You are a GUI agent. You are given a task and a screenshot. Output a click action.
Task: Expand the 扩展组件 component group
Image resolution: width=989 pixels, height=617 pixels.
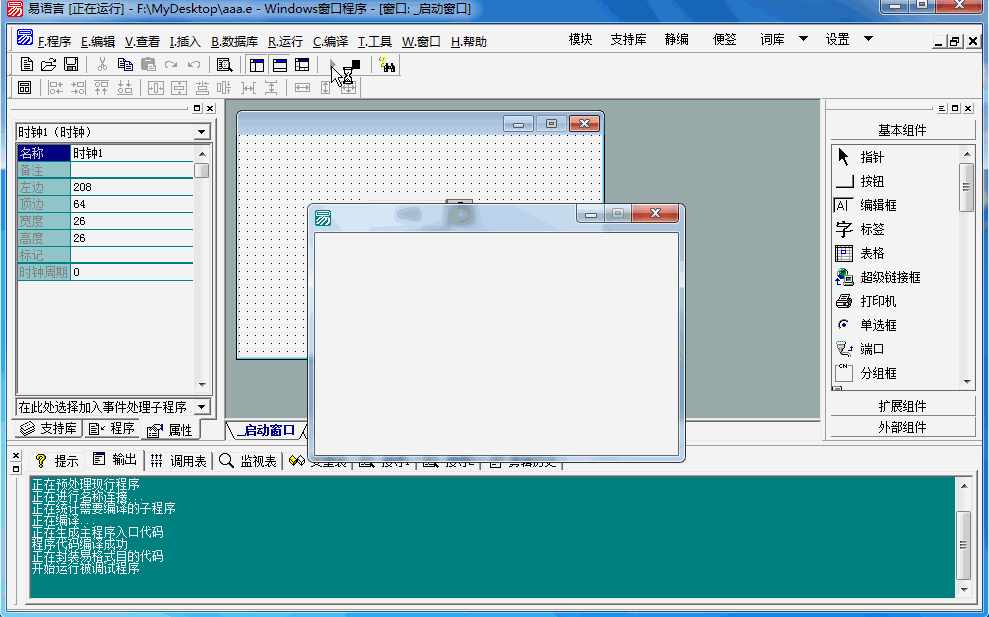902,406
